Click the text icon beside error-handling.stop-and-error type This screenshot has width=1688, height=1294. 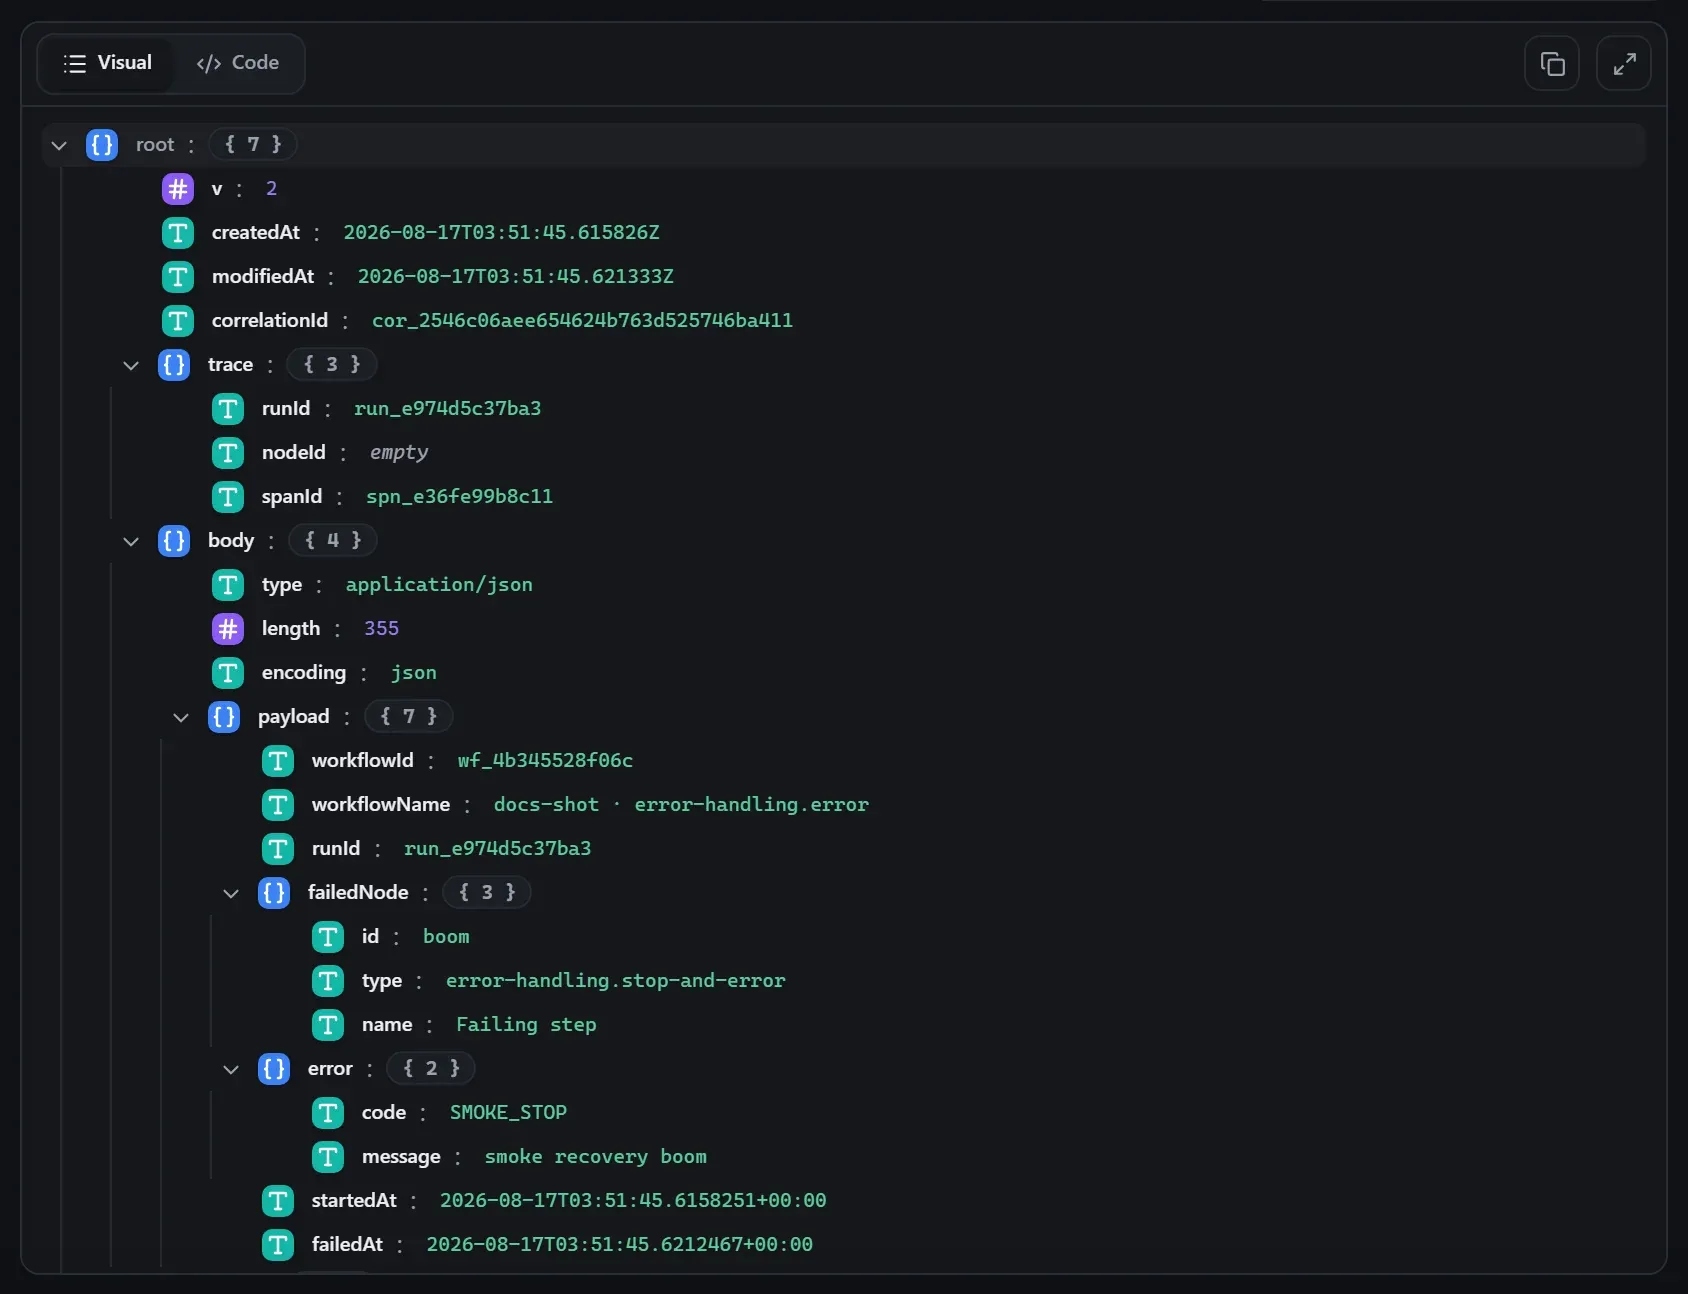328,981
